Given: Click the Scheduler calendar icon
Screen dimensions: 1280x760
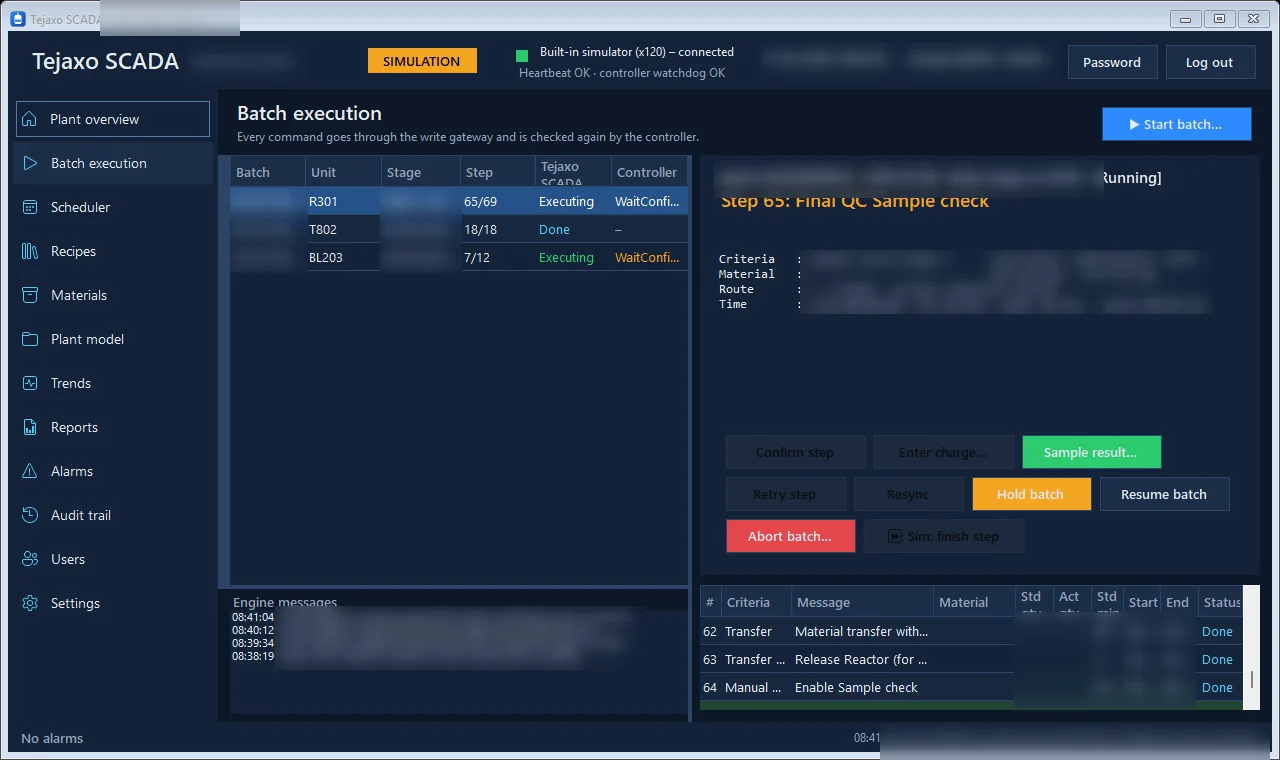Looking at the screenshot, I should pos(30,207).
